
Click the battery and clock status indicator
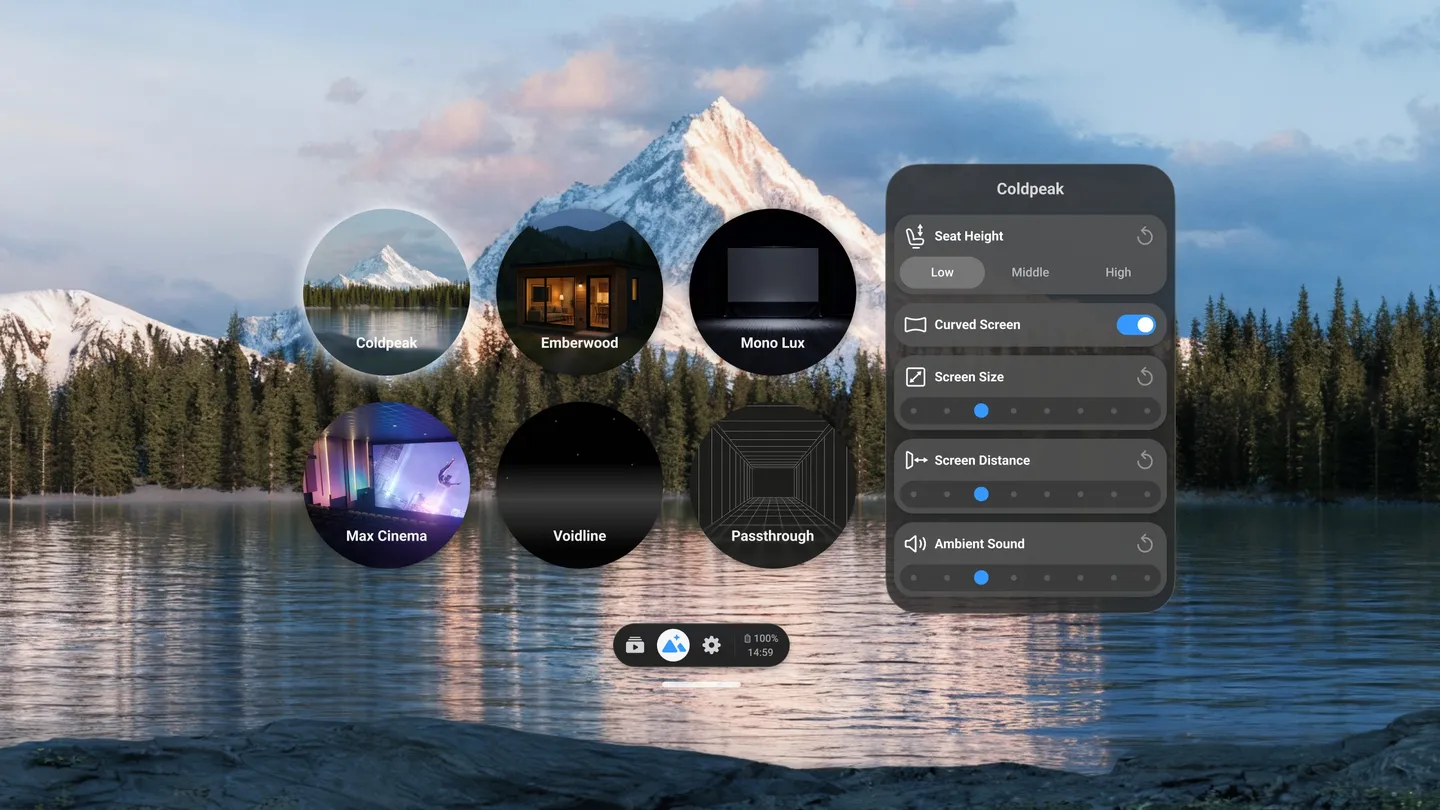(x=761, y=646)
